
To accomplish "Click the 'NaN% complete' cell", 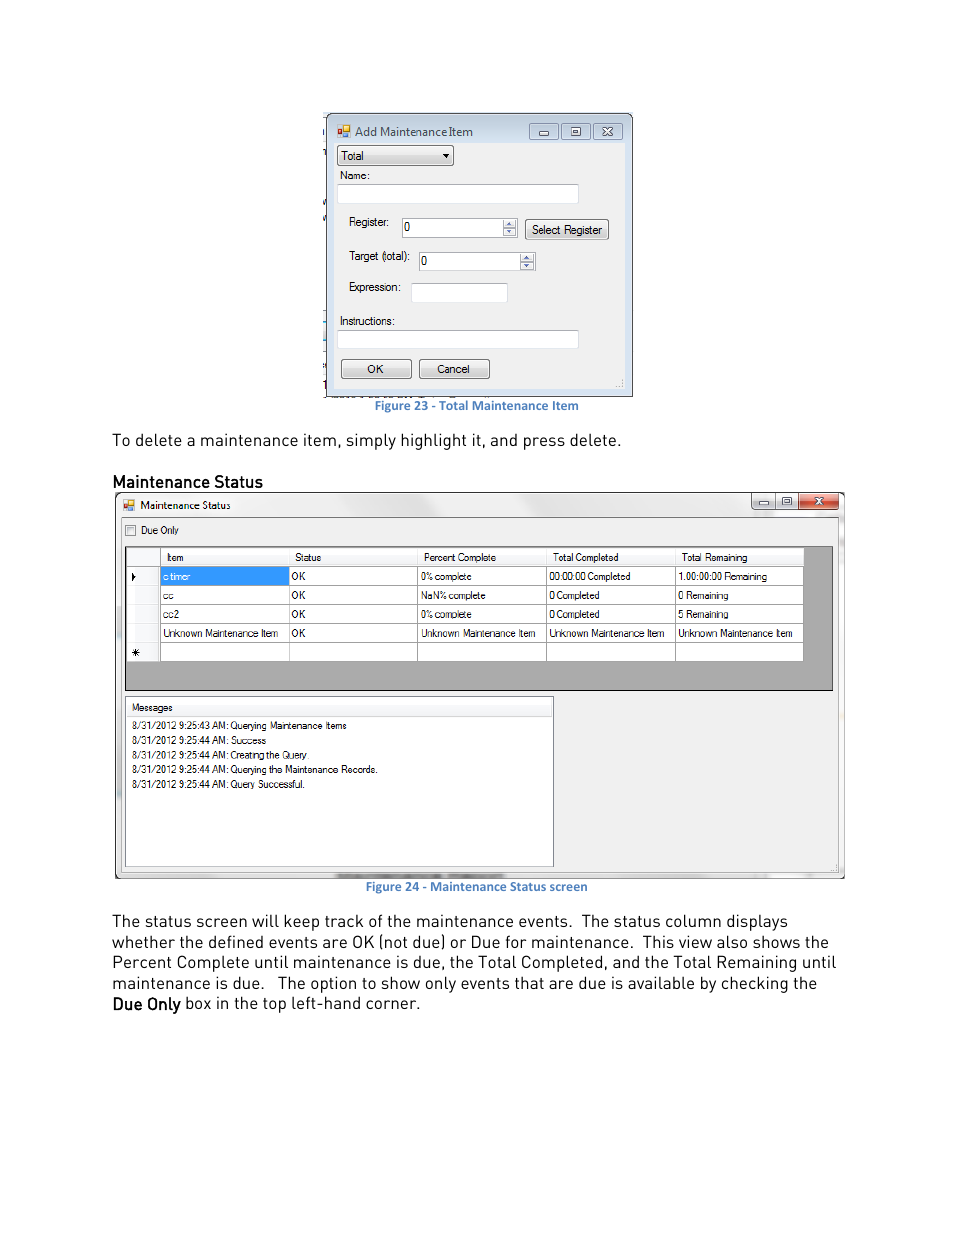I will coord(482,596).
